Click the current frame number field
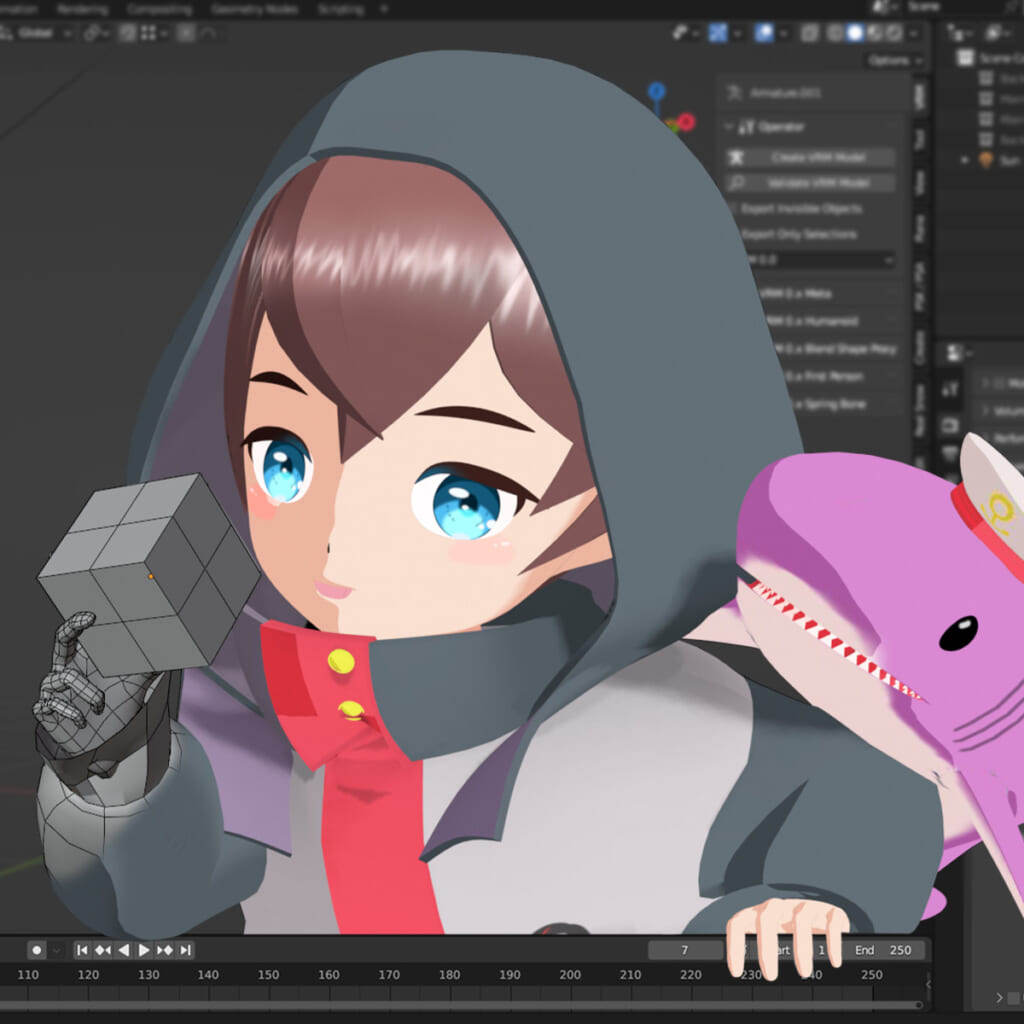Viewport: 1024px width, 1024px height. [685, 950]
